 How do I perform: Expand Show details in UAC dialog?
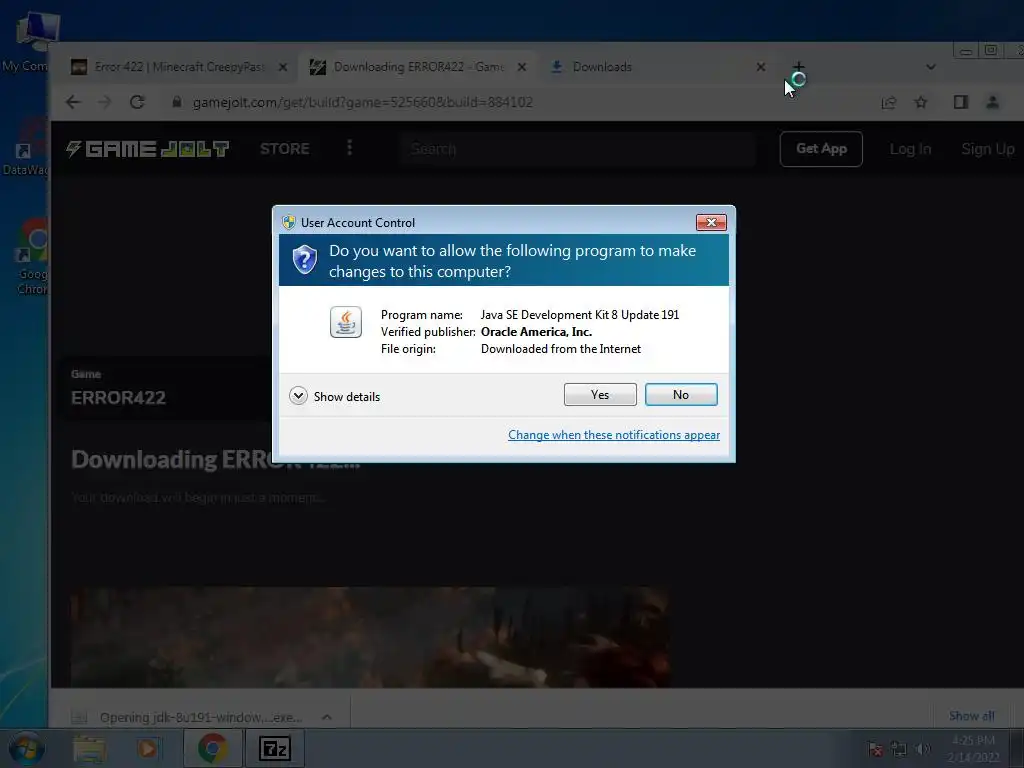pos(335,396)
